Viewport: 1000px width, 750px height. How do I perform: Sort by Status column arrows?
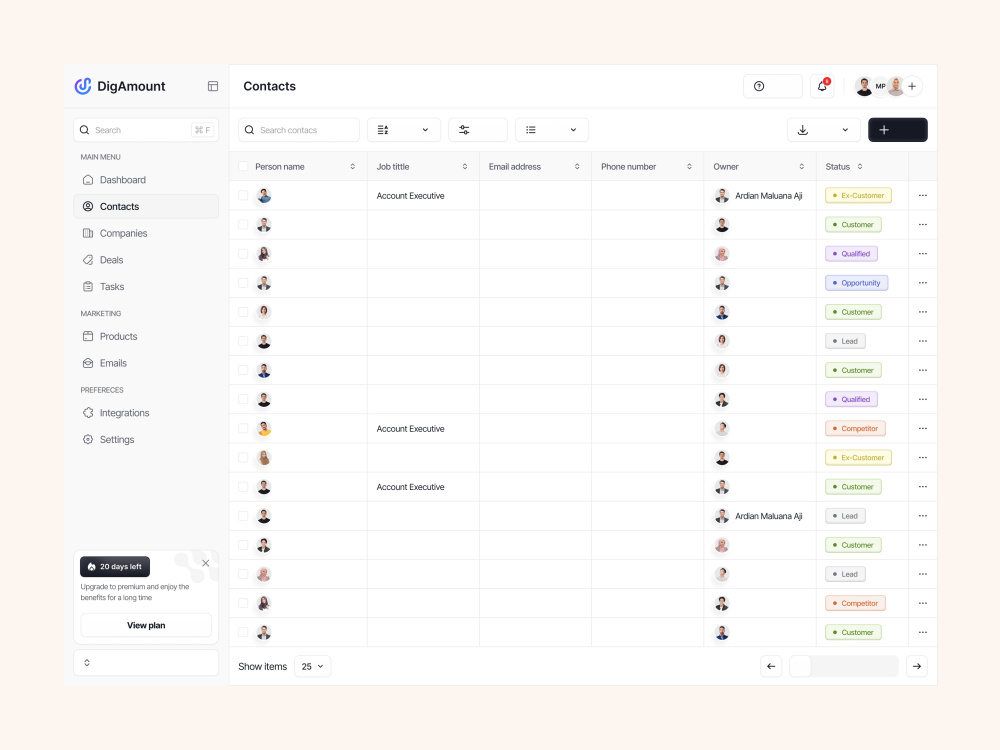(860, 166)
